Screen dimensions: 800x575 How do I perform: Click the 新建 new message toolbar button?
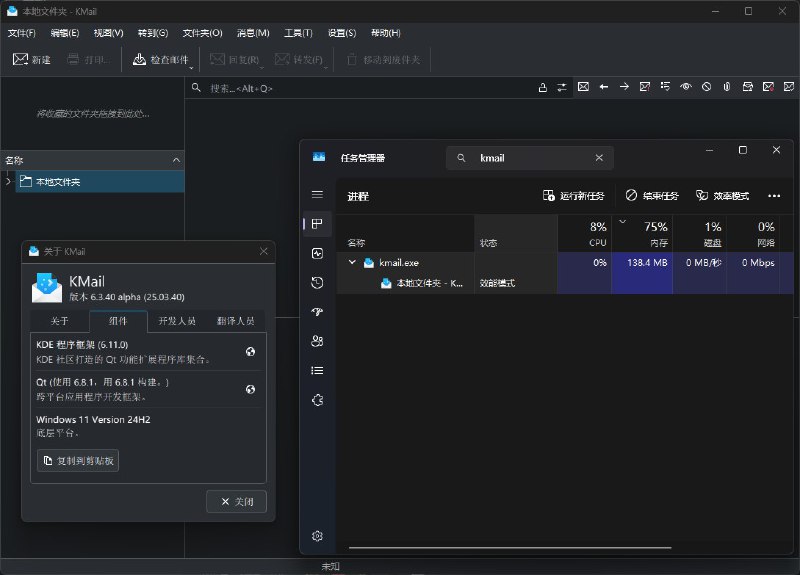click(x=31, y=60)
